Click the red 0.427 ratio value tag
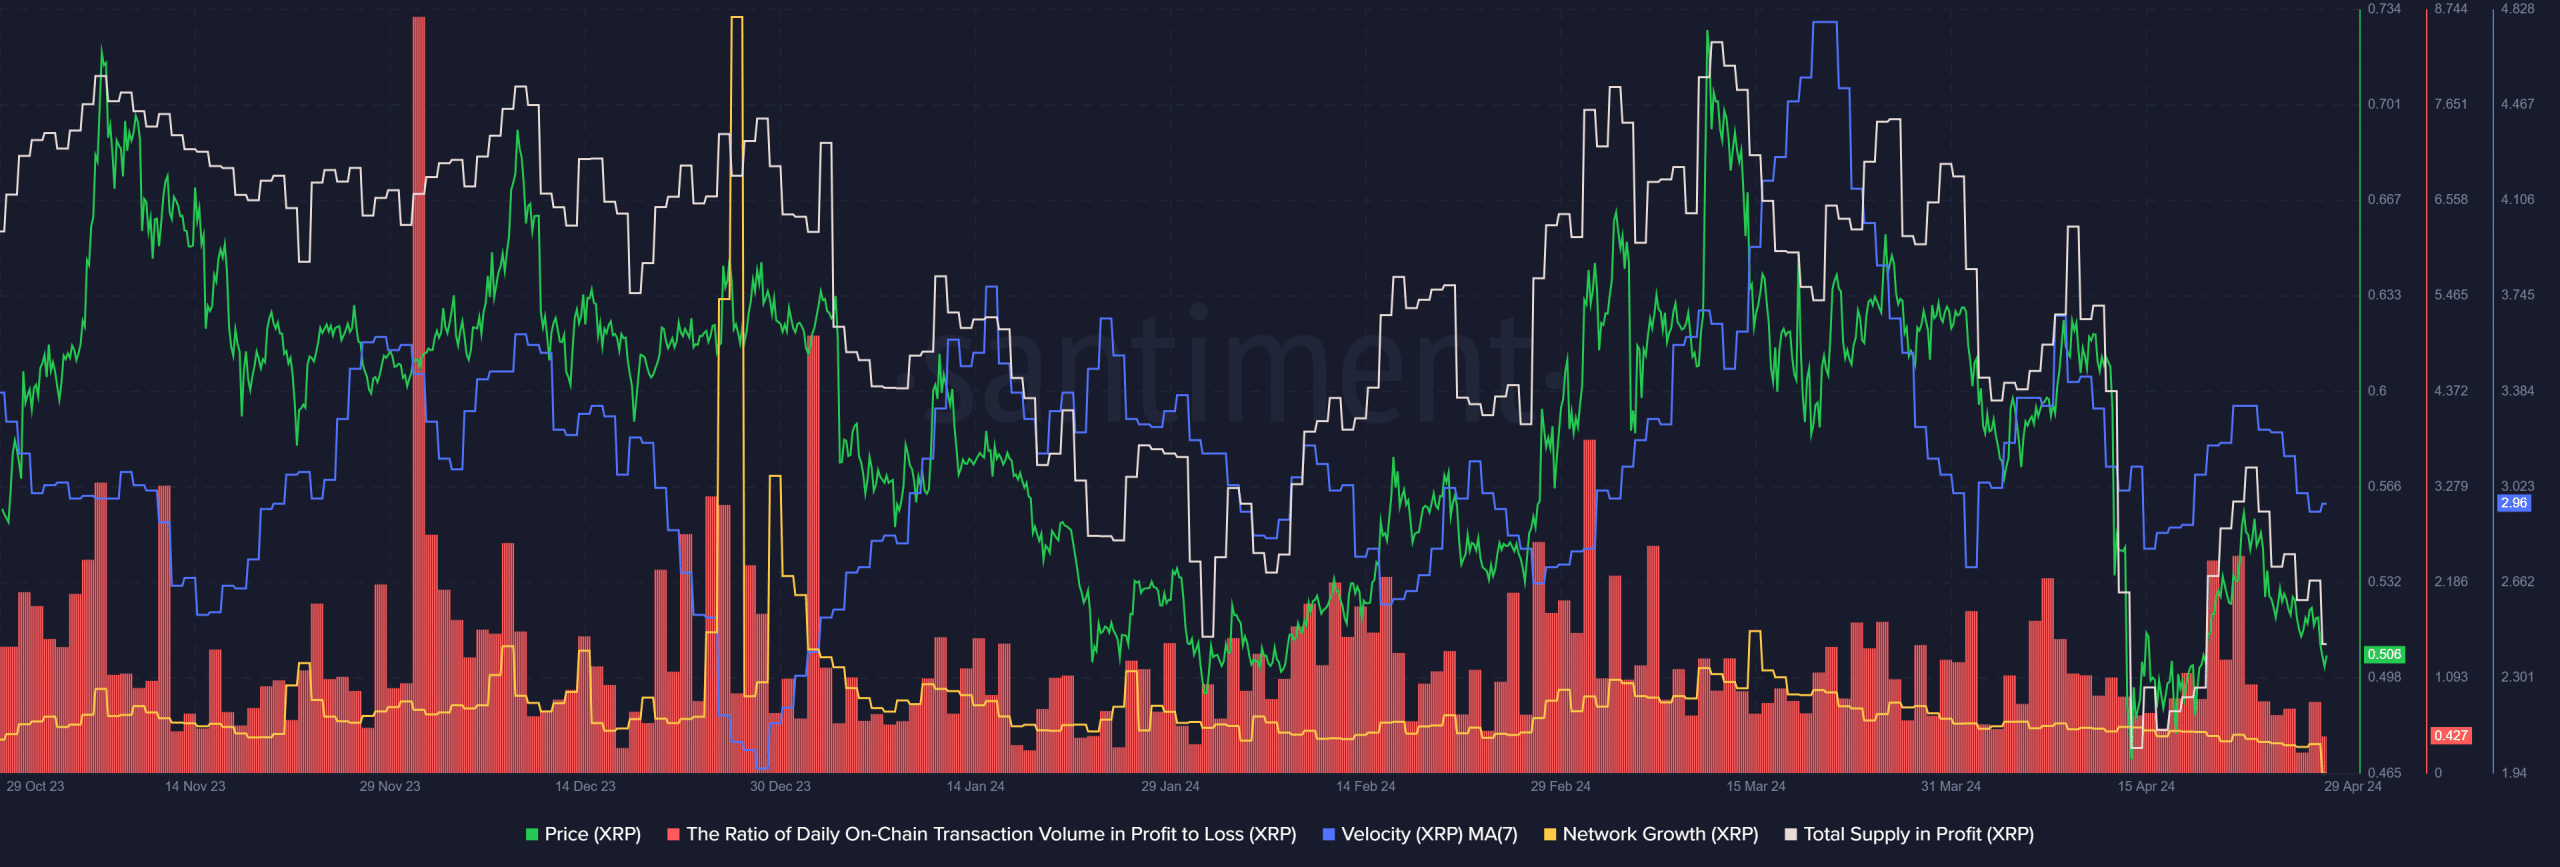This screenshot has width=2560, height=867. 2451,735
